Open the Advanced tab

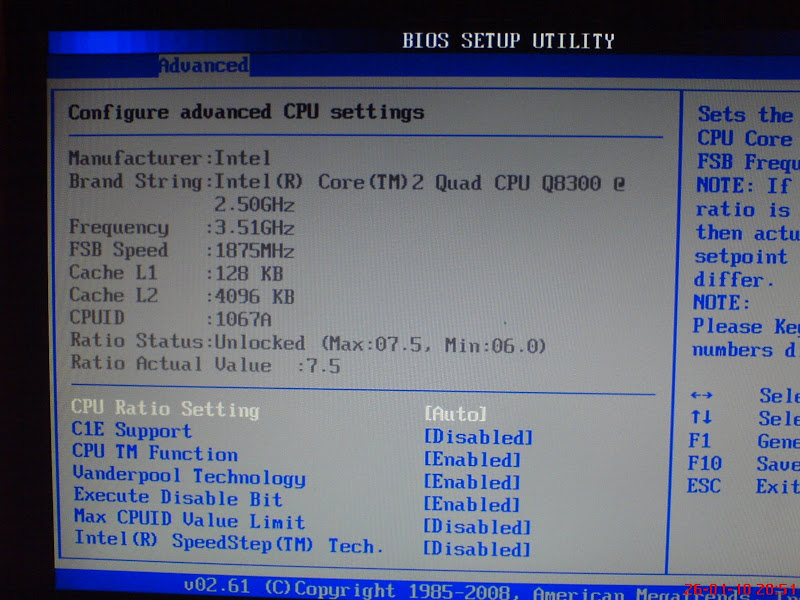point(204,65)
